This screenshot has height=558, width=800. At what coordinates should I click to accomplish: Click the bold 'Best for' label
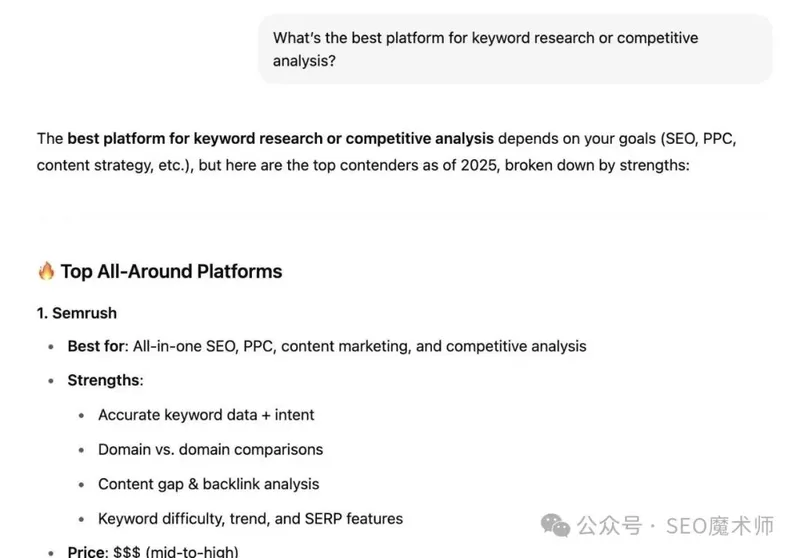coord(94,346)
